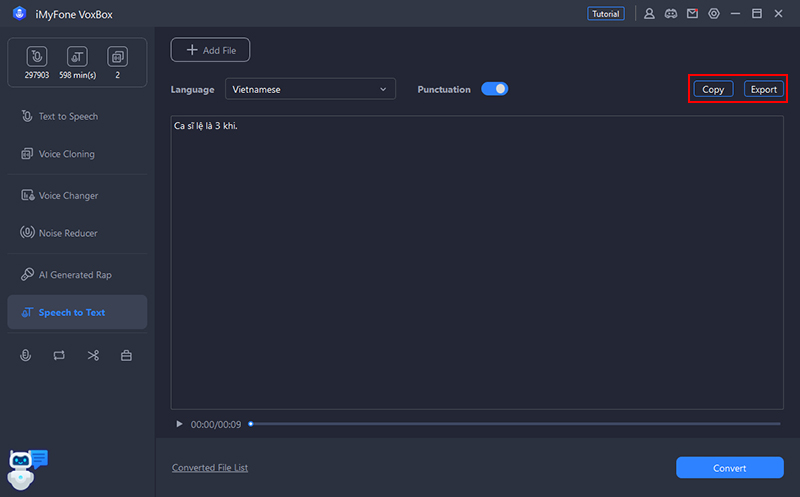Click the 00:00/00:09 time display
The width and height of the screenshot is (800, 497).
tap(216, 424)
